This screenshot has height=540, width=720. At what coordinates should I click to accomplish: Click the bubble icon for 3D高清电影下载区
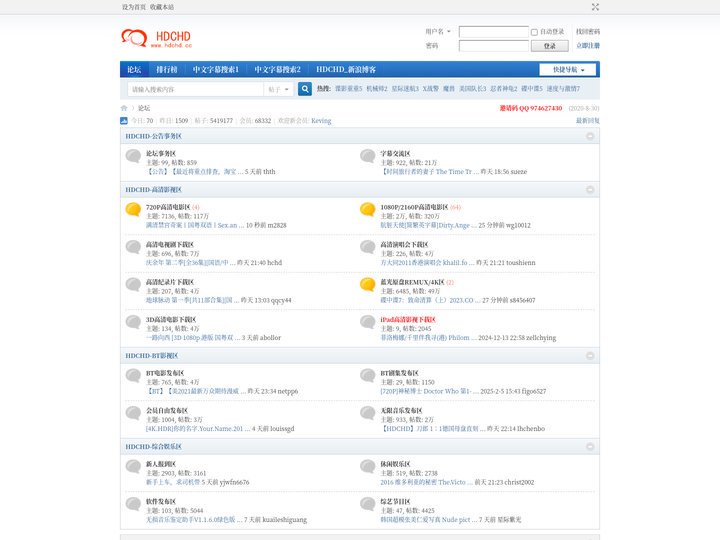point(133,322)
